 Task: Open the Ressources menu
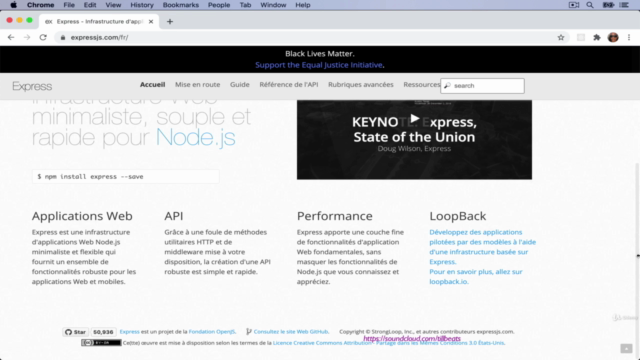coord(422,84)
